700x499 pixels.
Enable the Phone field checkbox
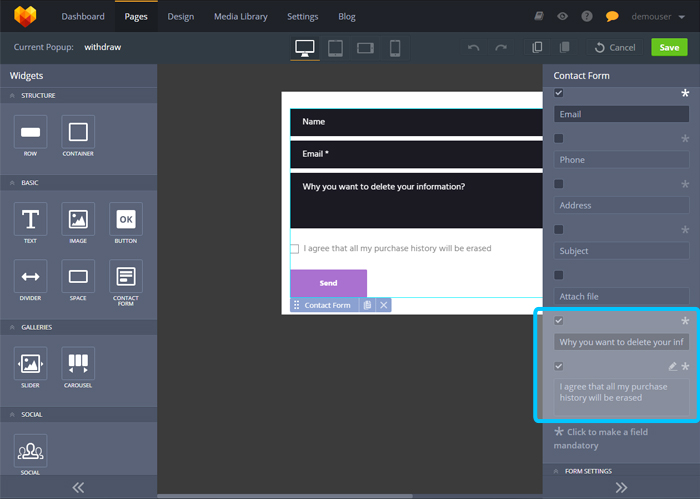(x=558, y=138)
